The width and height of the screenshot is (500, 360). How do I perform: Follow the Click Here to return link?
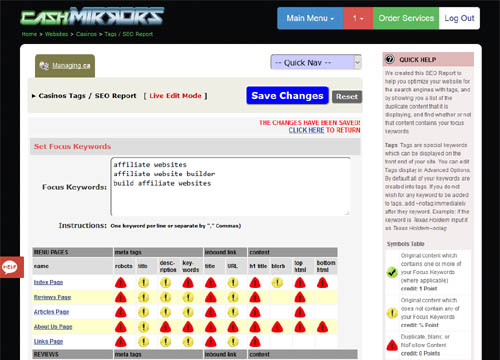coord(306,130)
